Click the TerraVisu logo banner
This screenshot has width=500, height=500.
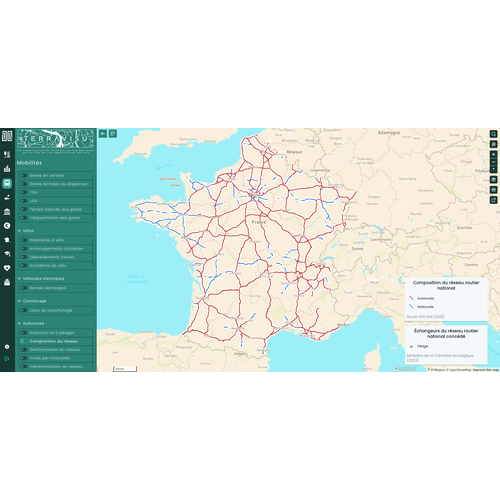pos(56,139)
